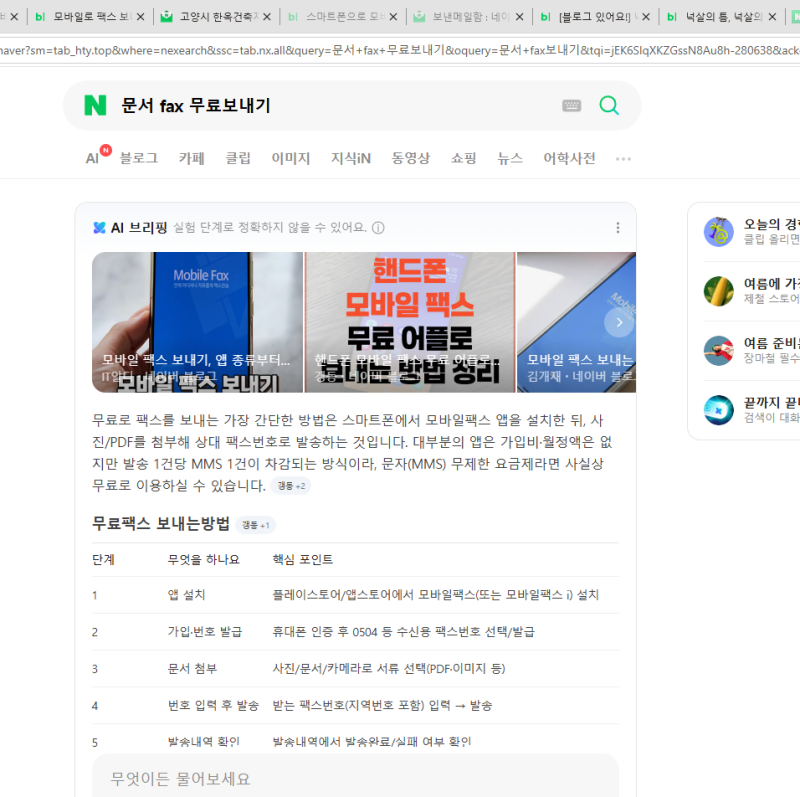Close the 보낸메일함 browser tab
This screenshot has width=800, height=797.
[x=519, y=17]
